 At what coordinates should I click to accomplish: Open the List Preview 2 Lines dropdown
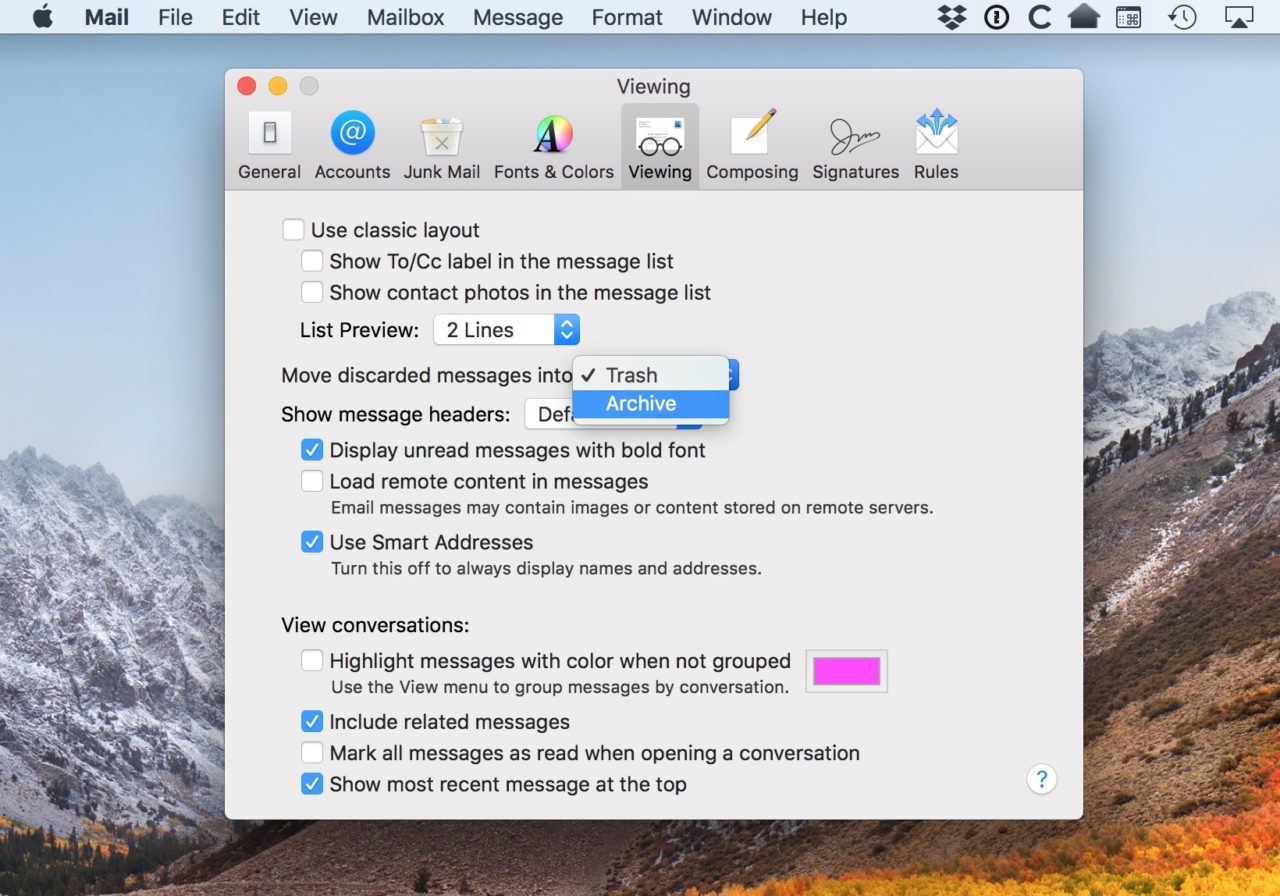506,330
